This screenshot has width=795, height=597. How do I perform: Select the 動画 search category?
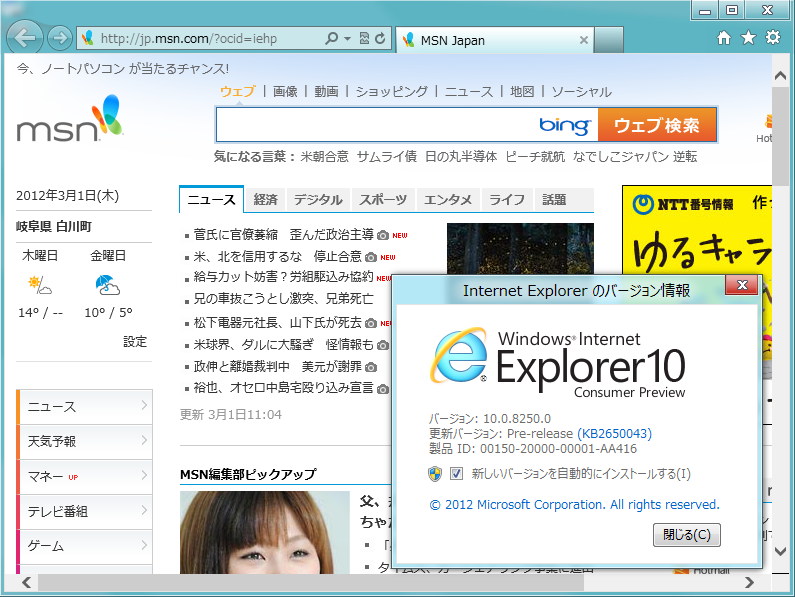pos(326,91)
